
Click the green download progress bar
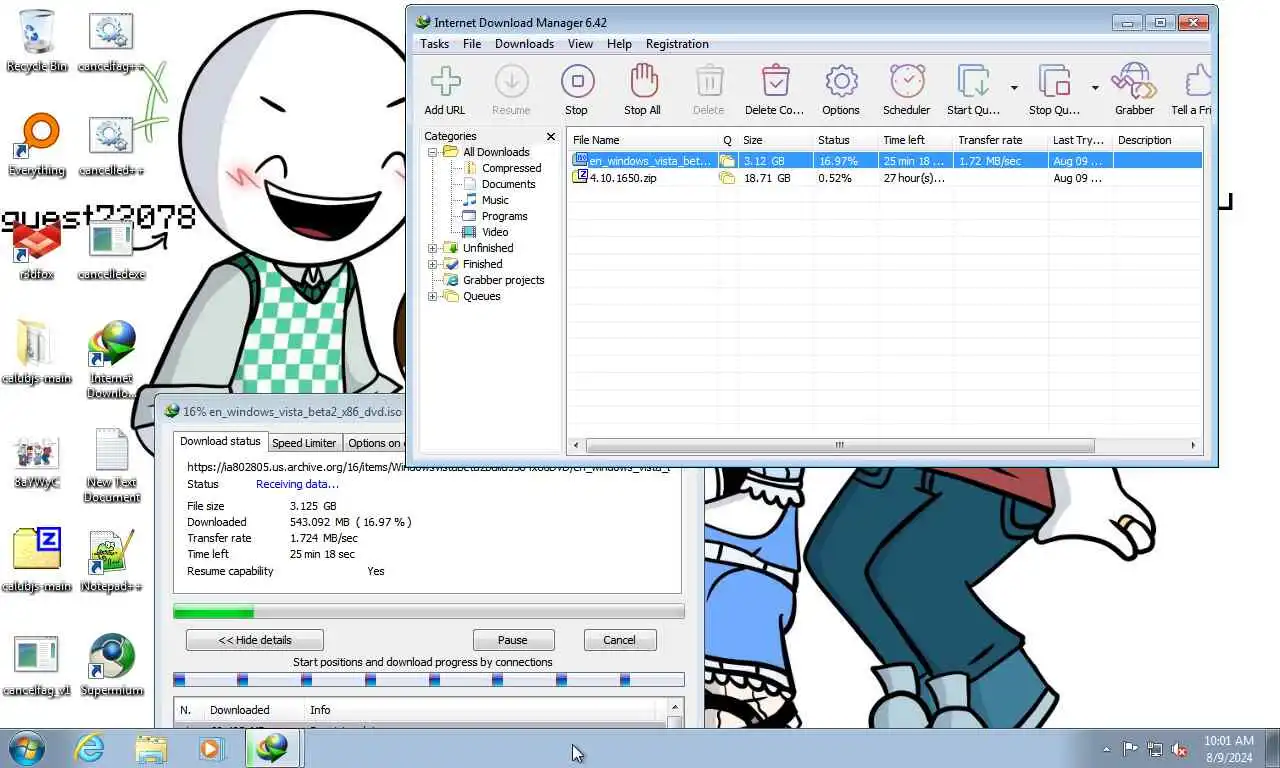(x=429, y=611)
